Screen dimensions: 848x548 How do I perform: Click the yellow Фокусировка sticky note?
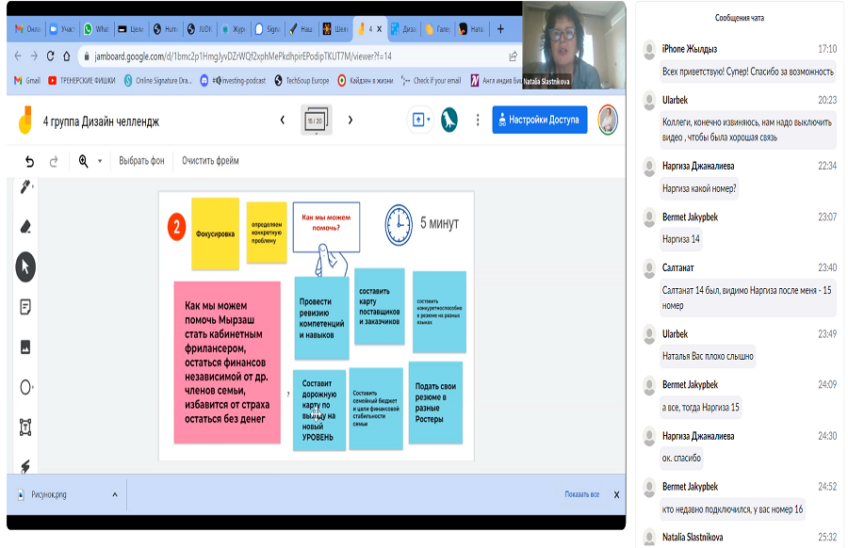pyautogui.click(x=215, y=233)
